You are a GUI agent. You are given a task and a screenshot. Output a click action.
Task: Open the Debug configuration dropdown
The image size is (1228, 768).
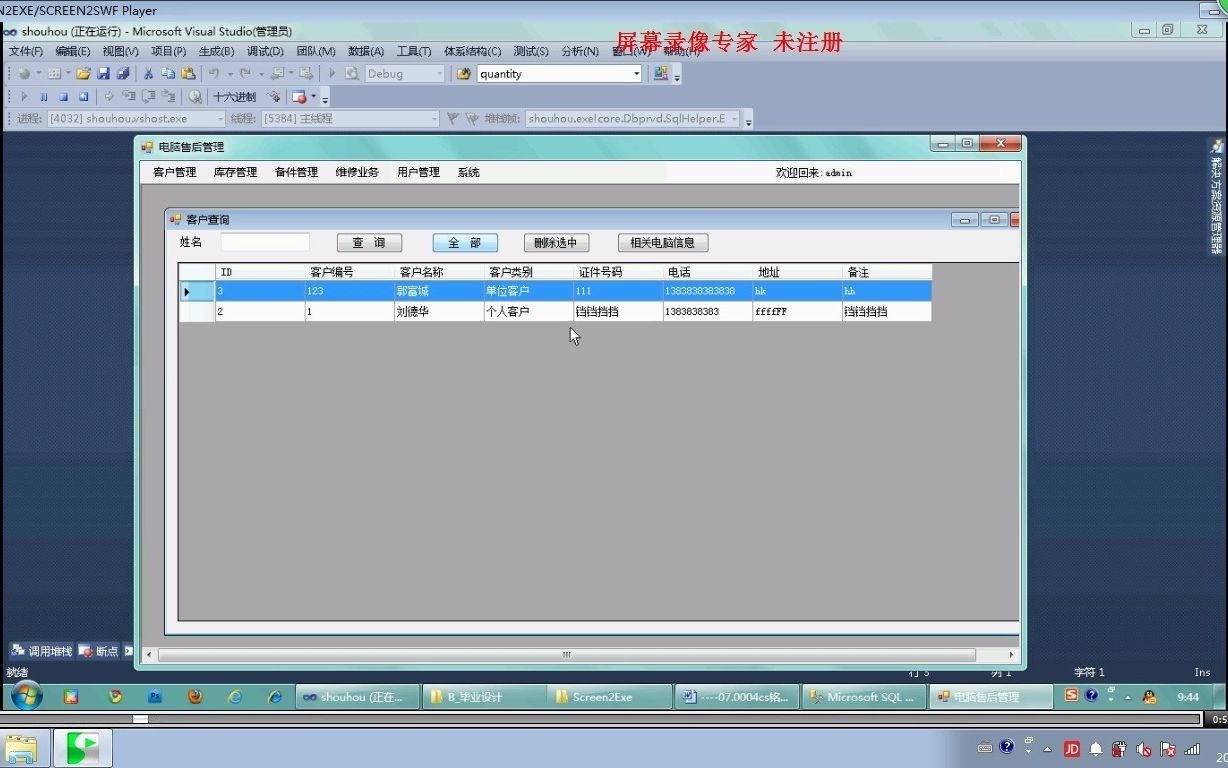440,73
